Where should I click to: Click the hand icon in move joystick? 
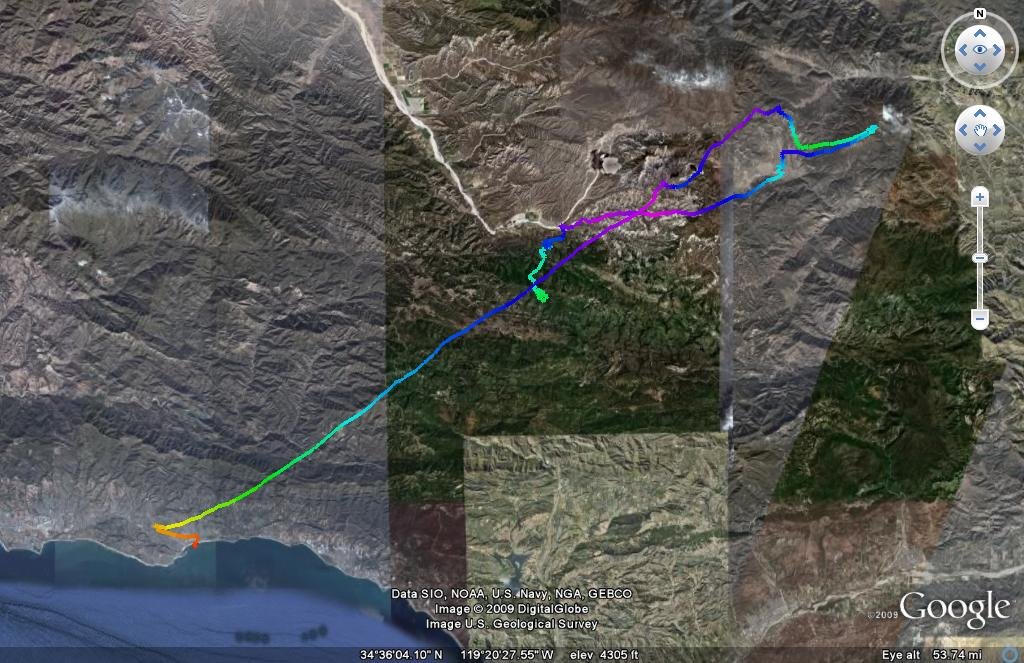click(980, 131)
